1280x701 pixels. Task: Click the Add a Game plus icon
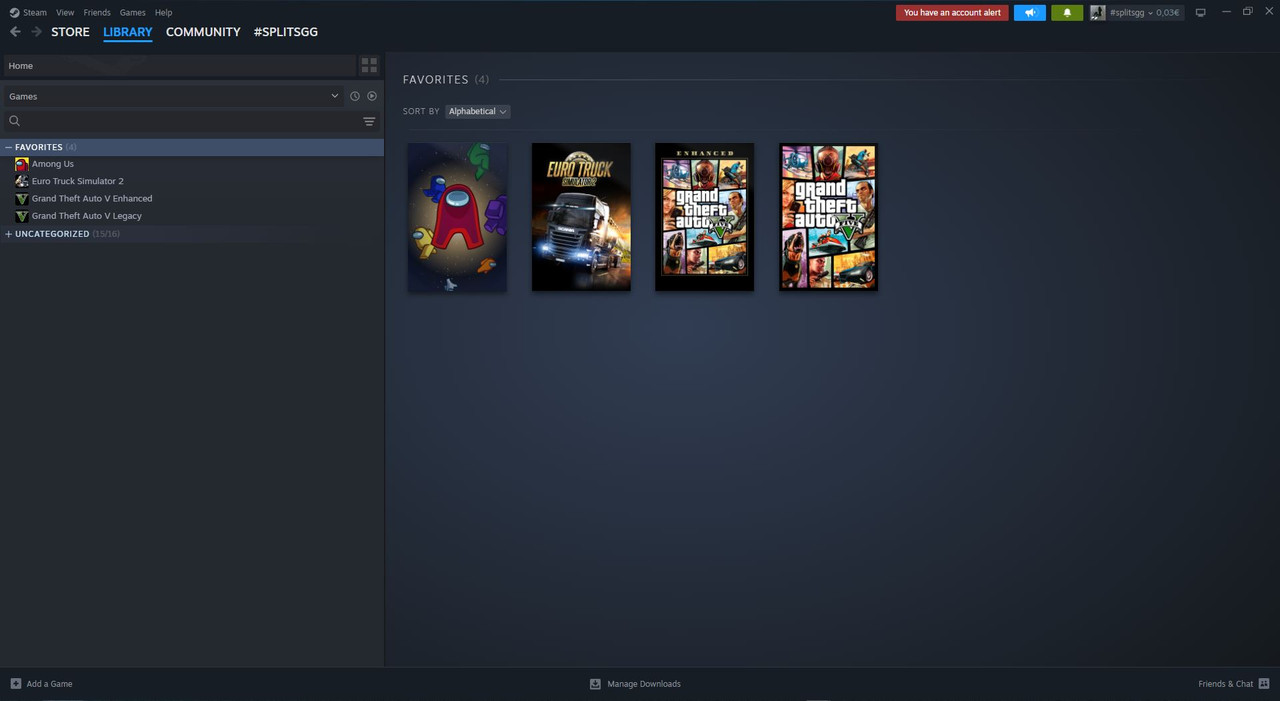click(15, 684)
